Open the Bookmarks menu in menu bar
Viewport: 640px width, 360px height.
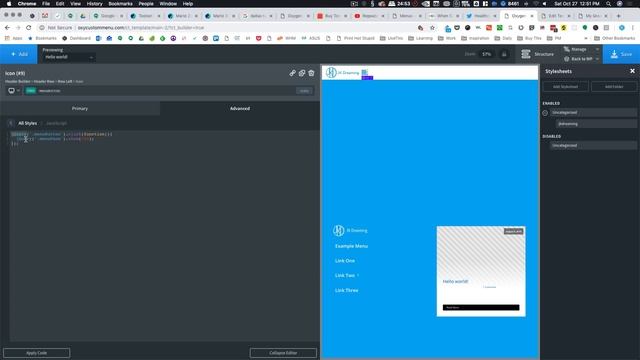pos(120,4)
